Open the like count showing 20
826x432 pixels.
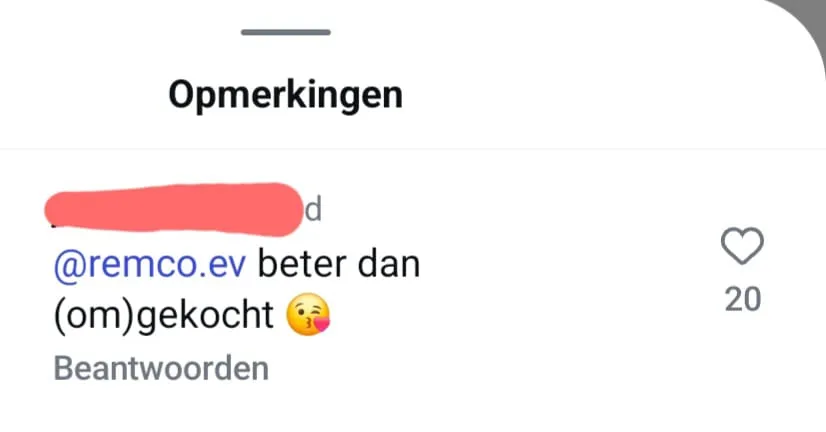pos(743,299)
